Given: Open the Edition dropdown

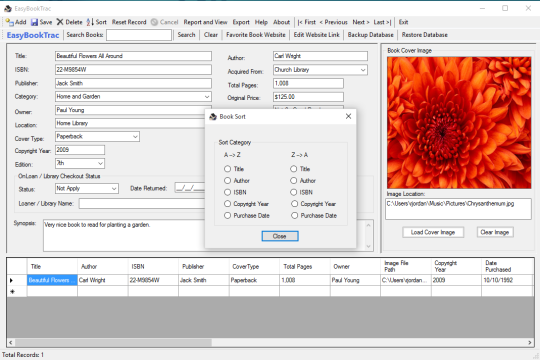Looking at the screenshot, I should tap(100, 163).
